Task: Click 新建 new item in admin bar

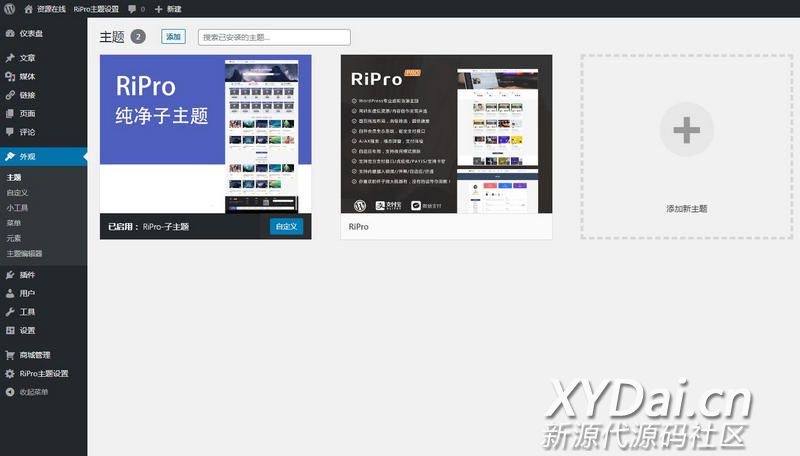Action: point(174,9)
